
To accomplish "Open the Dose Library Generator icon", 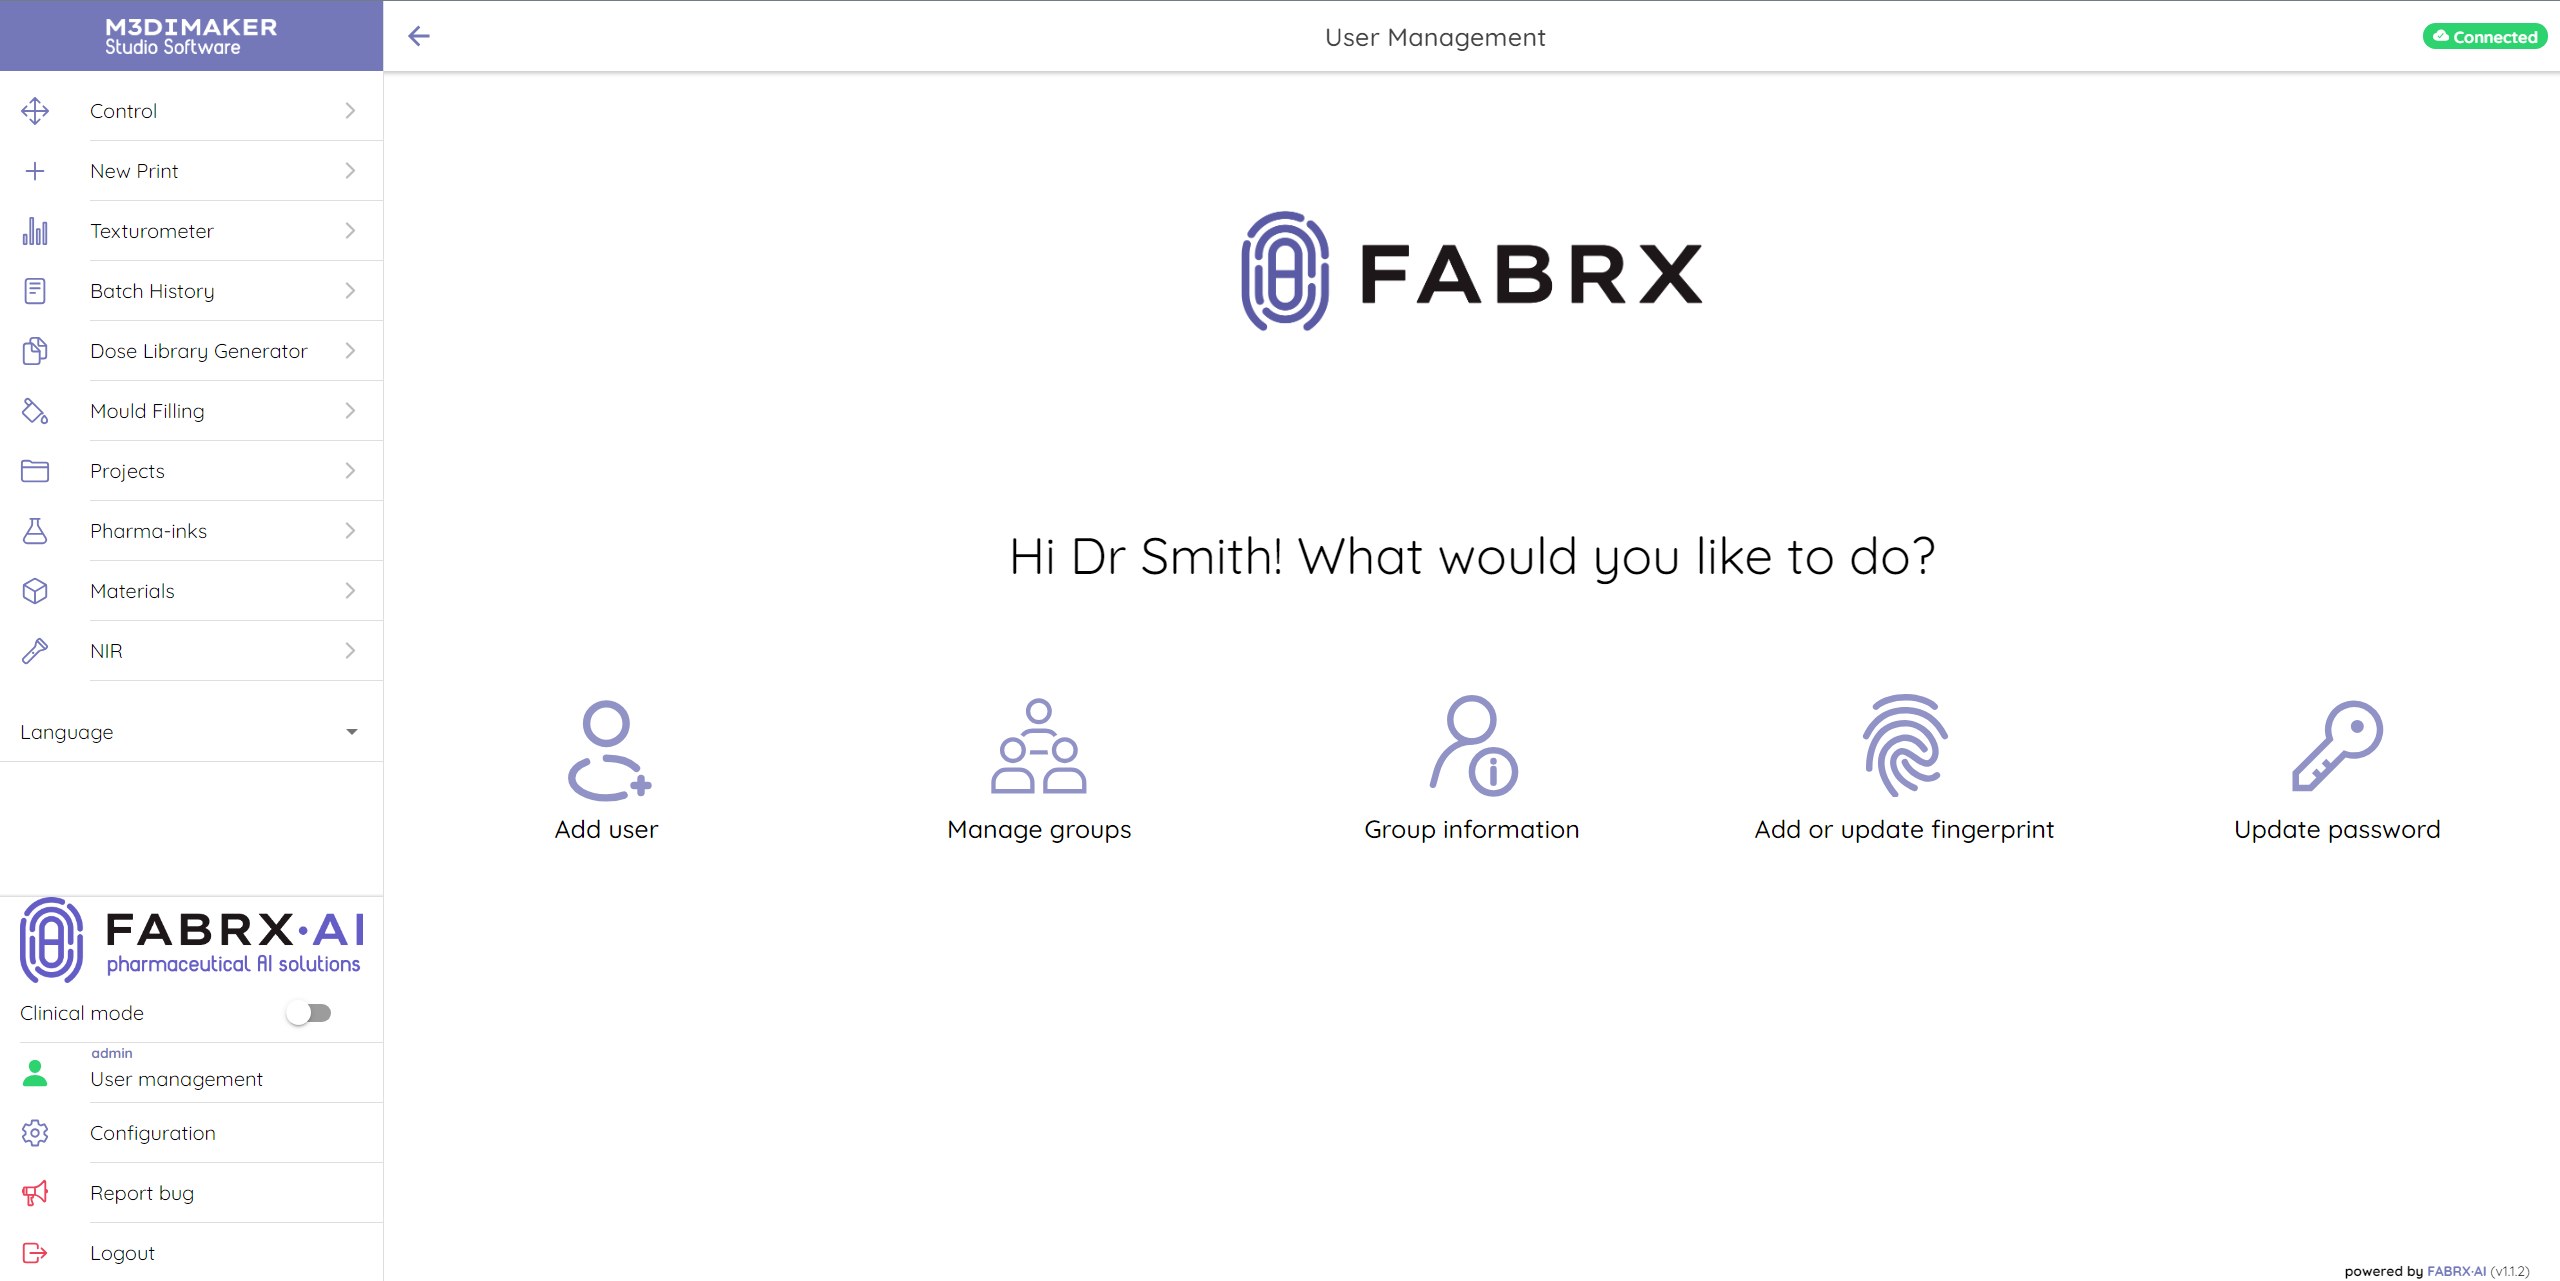I will [x=34, y=350].
